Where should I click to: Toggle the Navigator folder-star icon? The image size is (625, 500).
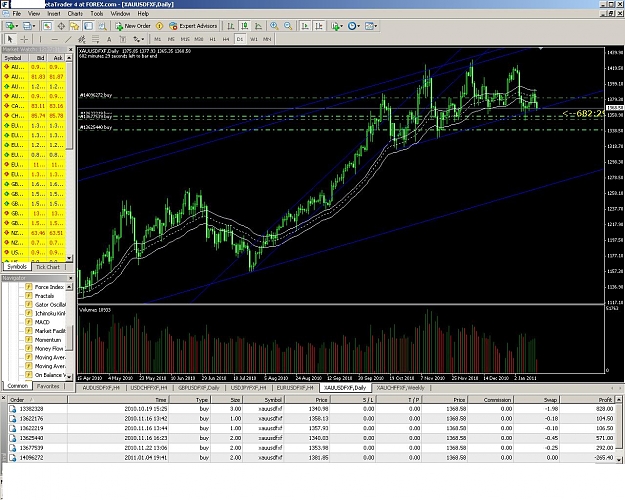tap(75, 26)
